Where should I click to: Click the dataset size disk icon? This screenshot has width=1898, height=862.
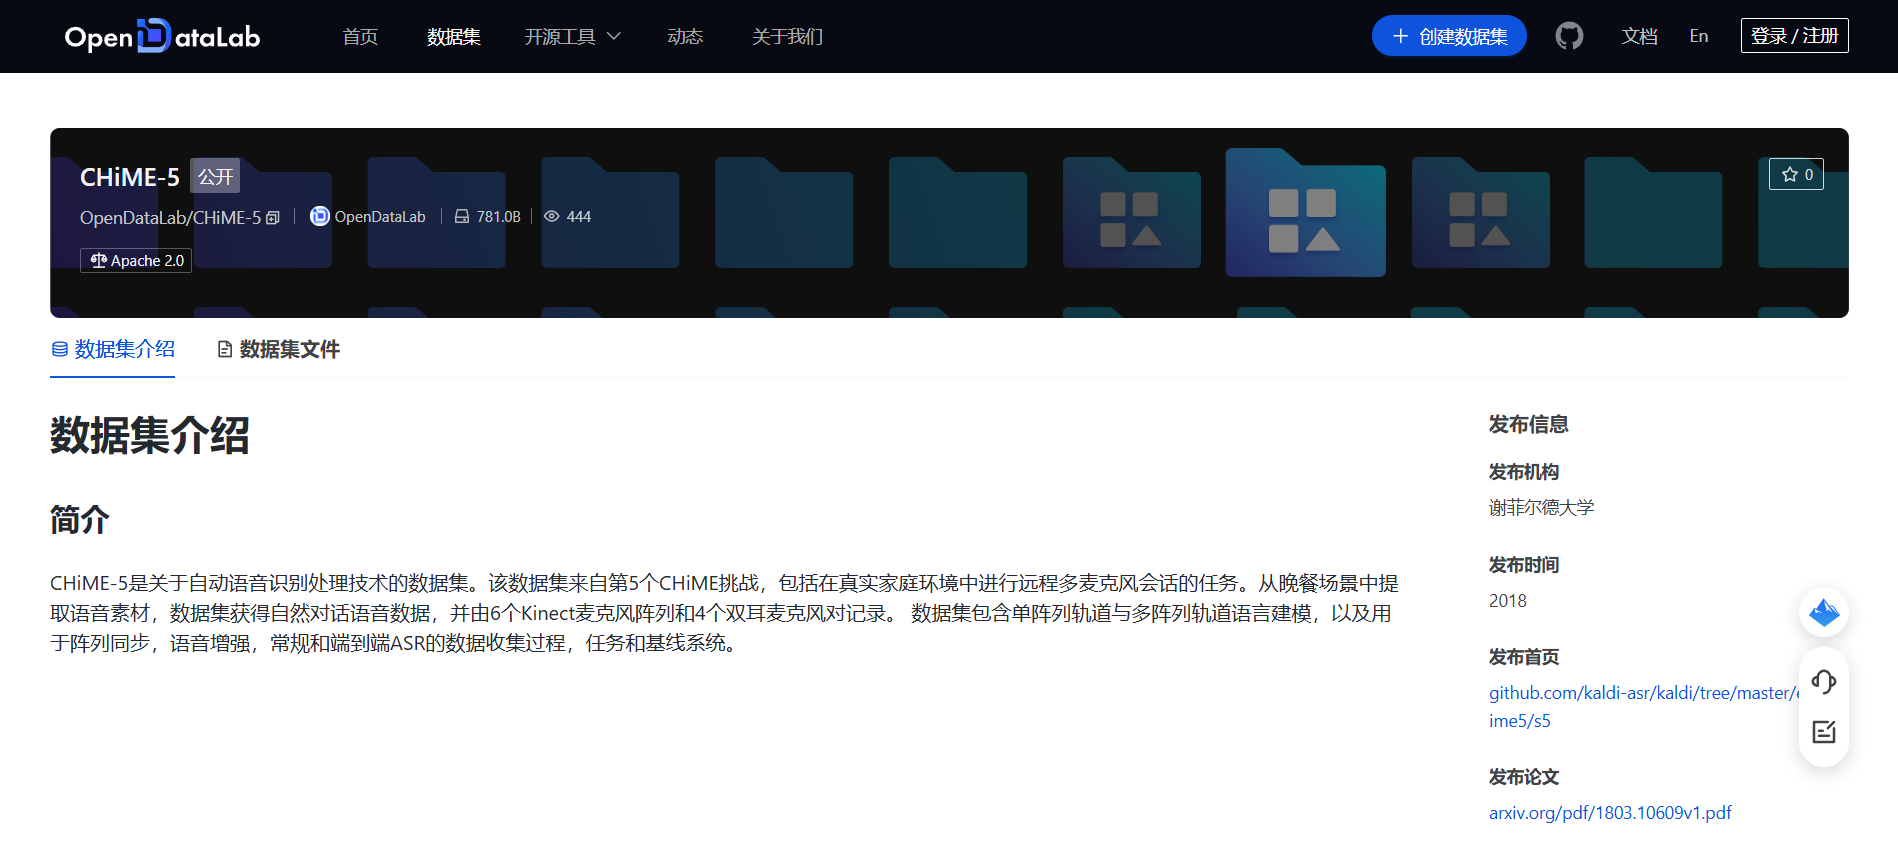click(x=462, y=216)
